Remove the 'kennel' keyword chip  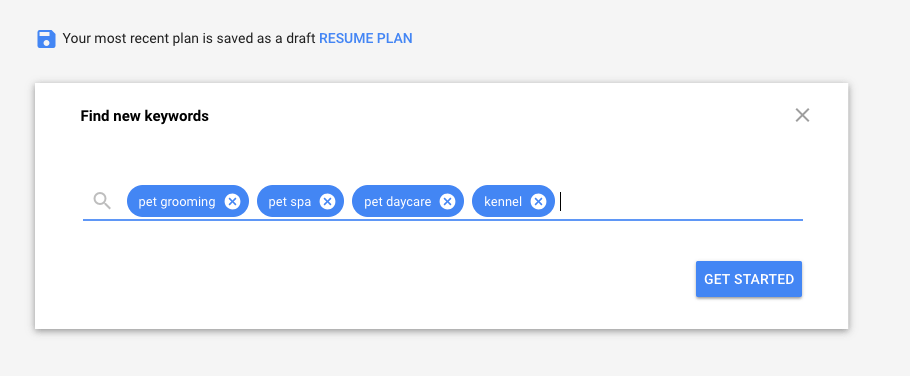[538, 201]
